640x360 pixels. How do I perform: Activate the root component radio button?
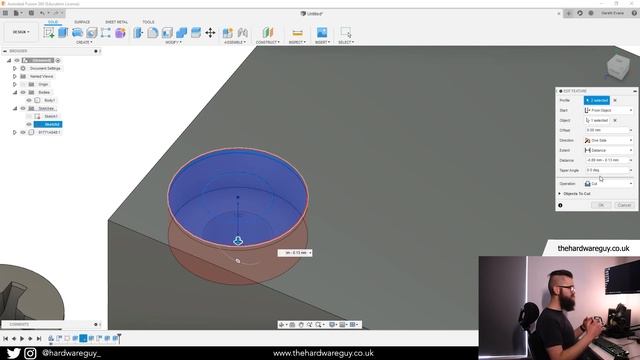(58, 60)
